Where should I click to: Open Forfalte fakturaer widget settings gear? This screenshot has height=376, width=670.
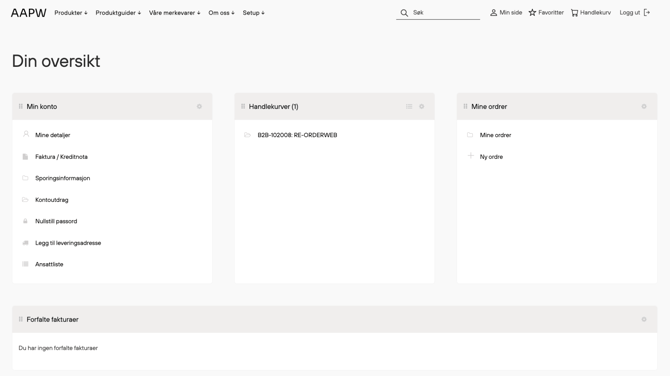pos(644,319)
